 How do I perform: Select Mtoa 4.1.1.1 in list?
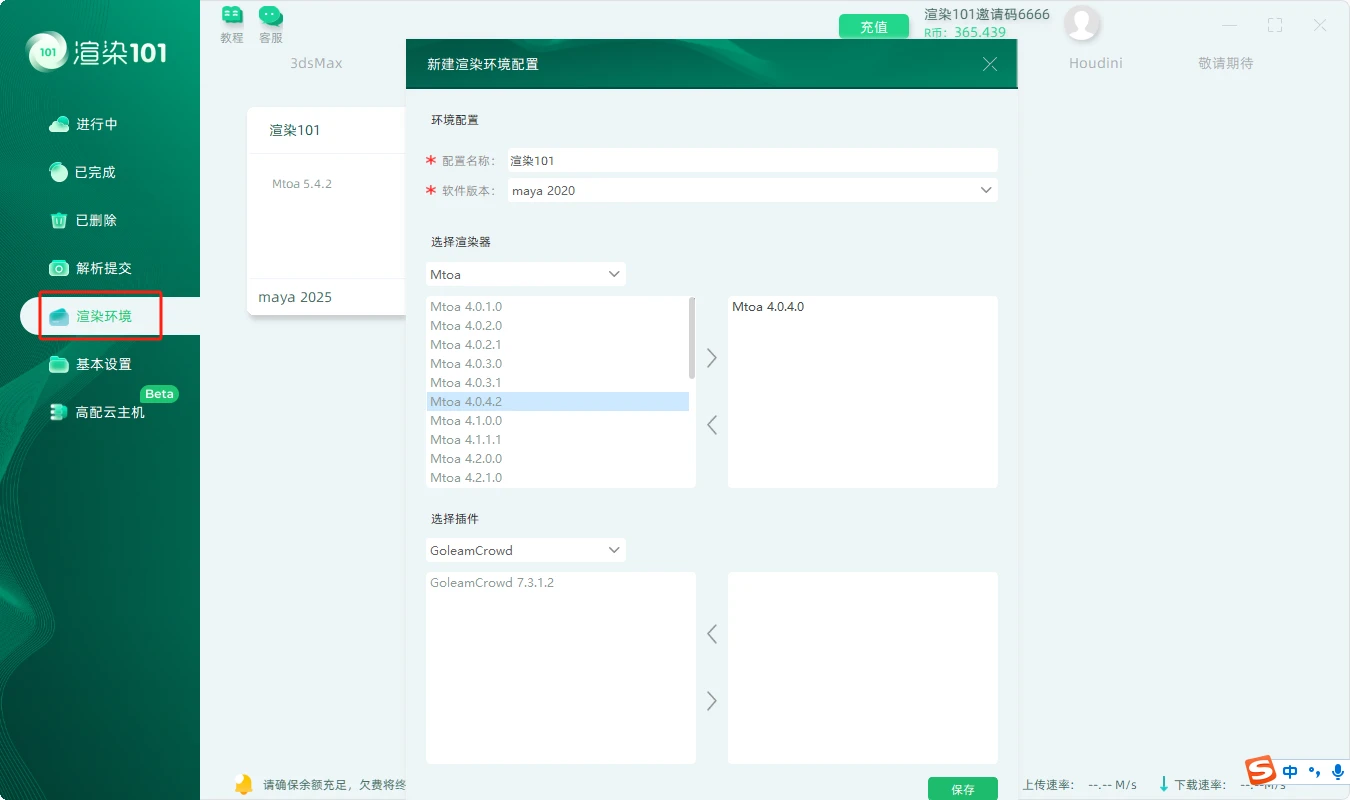(x=558, y=440)
